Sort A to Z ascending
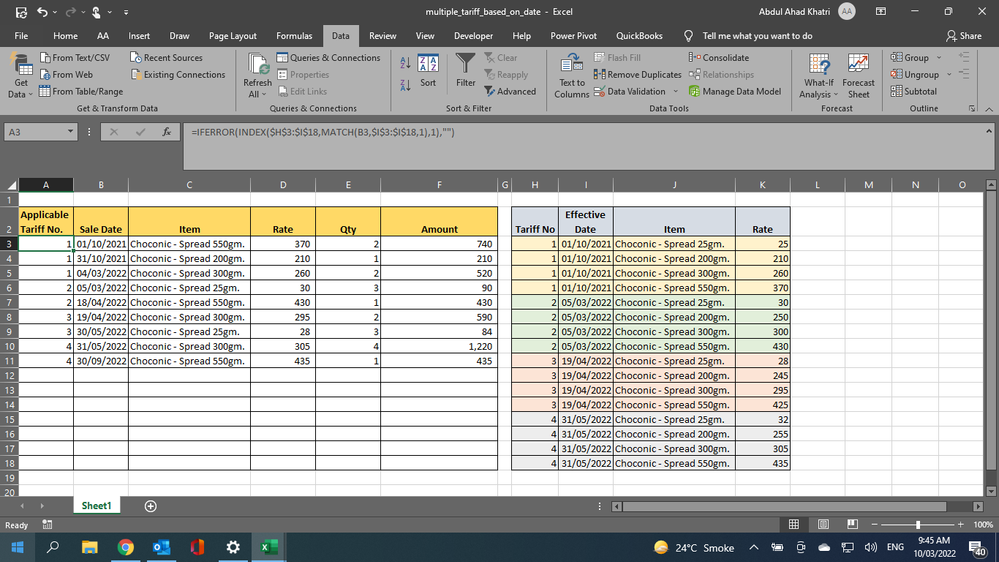Viewport: 999px width, 562px height. [405, 62]
